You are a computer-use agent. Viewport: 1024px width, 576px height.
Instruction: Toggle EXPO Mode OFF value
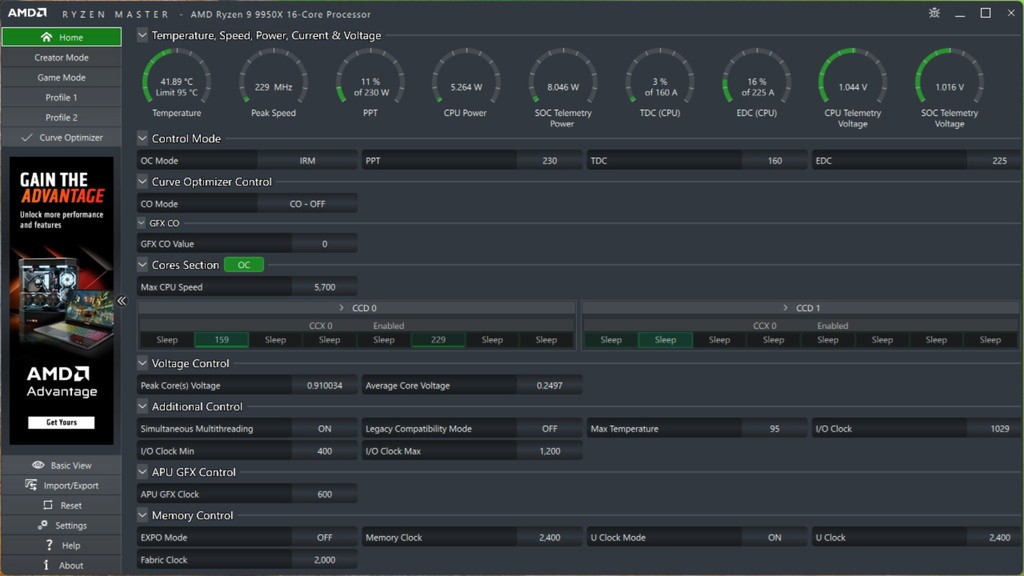(x=324, y=538)
